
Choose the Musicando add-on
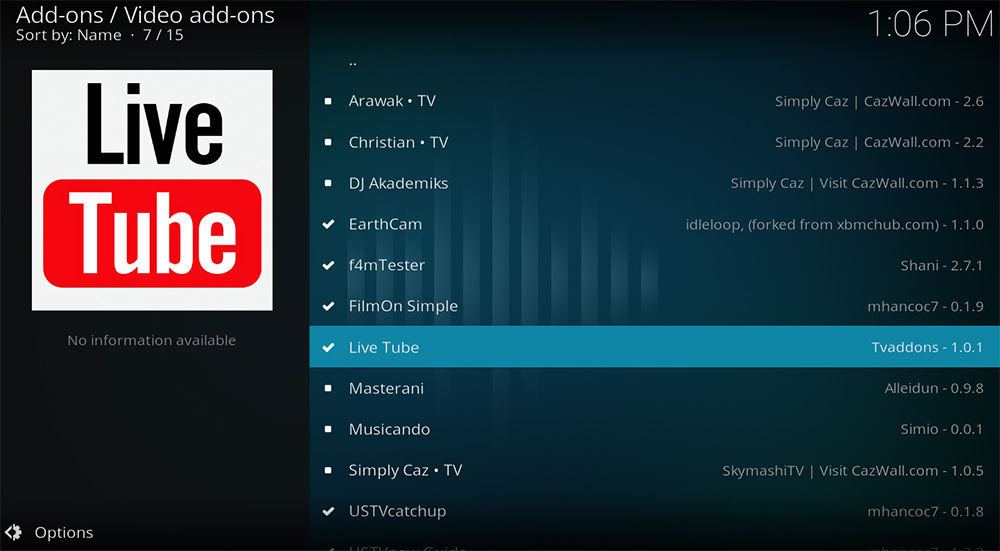(654, 429)
